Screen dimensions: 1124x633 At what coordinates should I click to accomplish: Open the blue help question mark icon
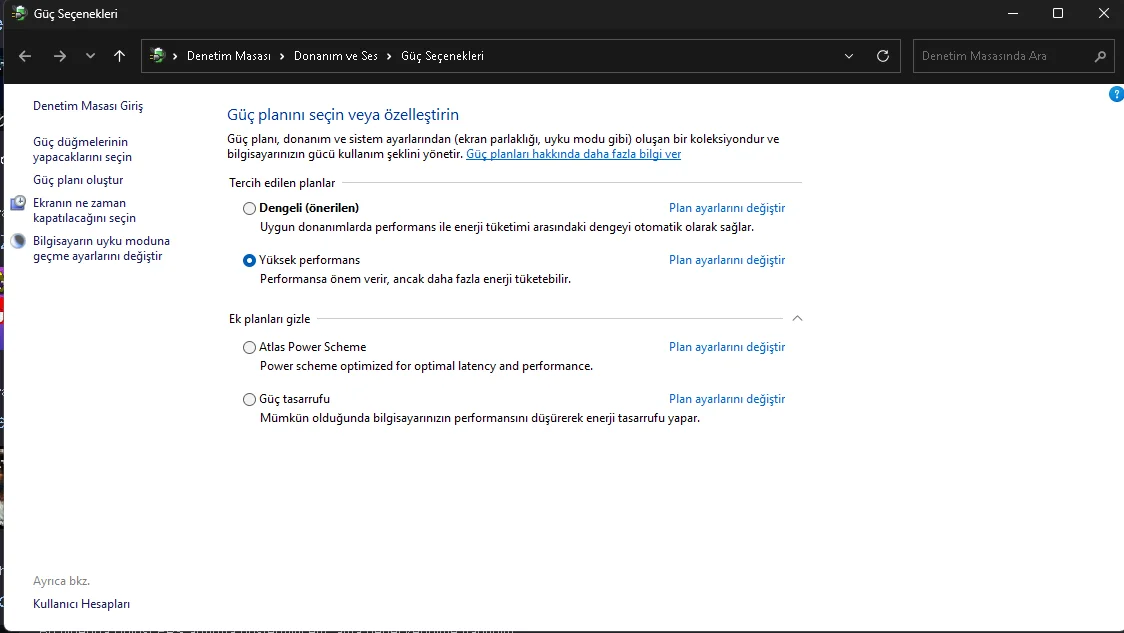[1116, 94]
